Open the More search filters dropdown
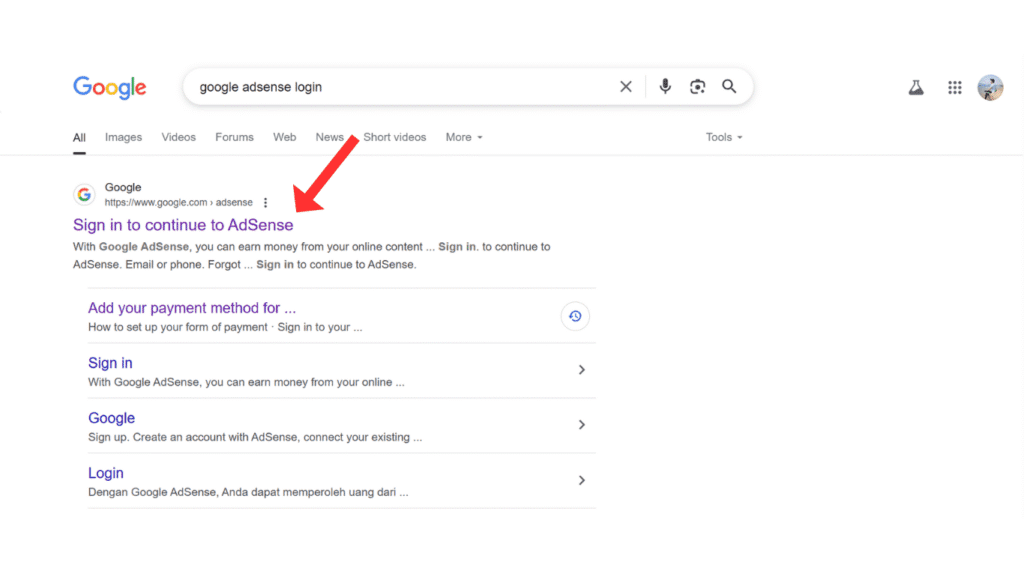Screen dimensions: 1024x576 464,137
